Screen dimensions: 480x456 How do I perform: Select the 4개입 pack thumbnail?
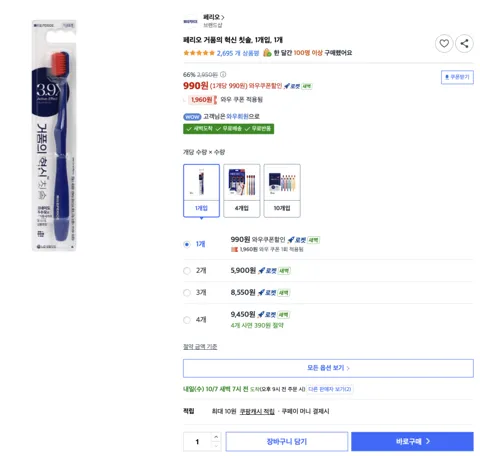tap(242, 191)
